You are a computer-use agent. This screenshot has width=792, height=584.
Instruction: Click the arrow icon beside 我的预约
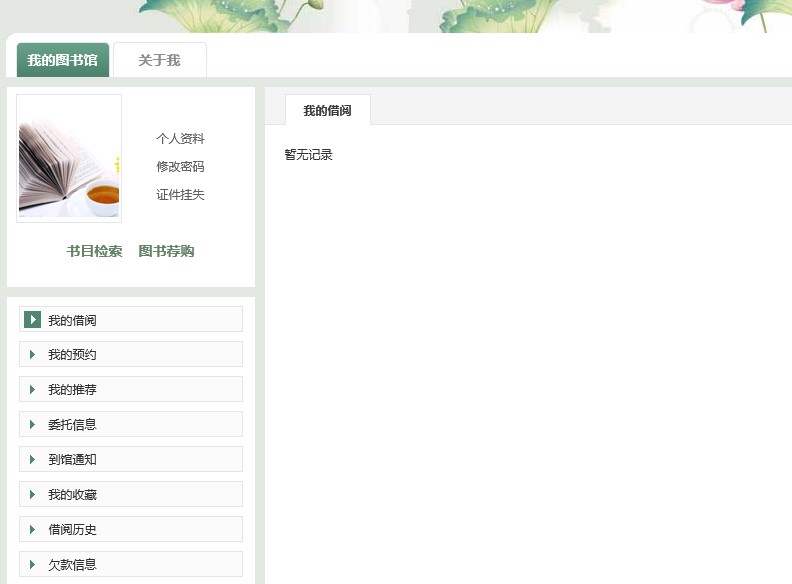pyautogui.click(x=32, y=355)
